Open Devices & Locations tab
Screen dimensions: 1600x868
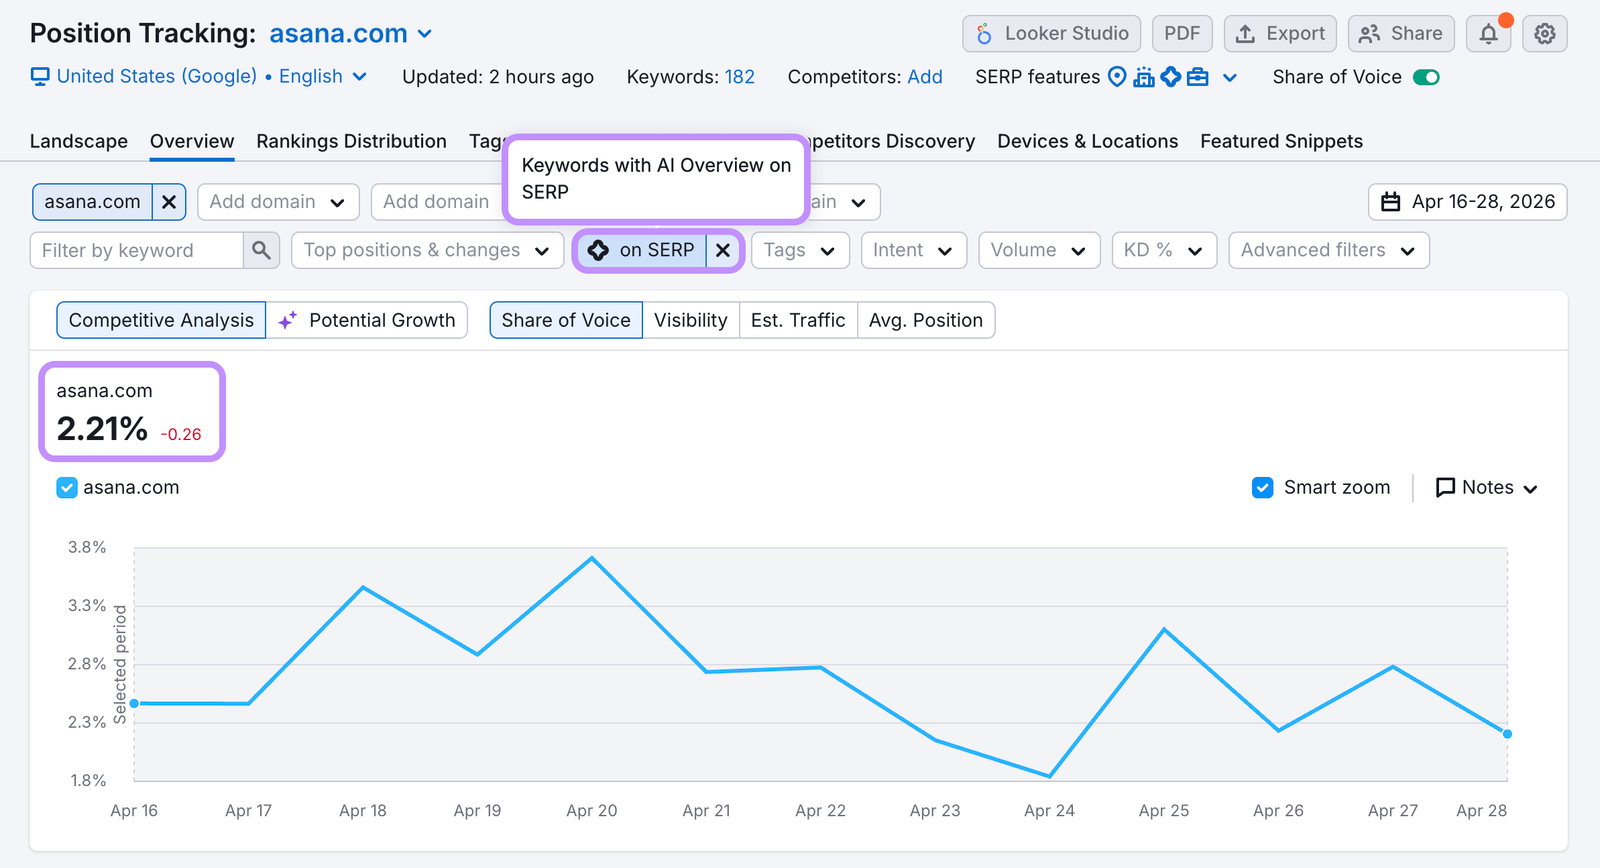tap(1087, 141)
